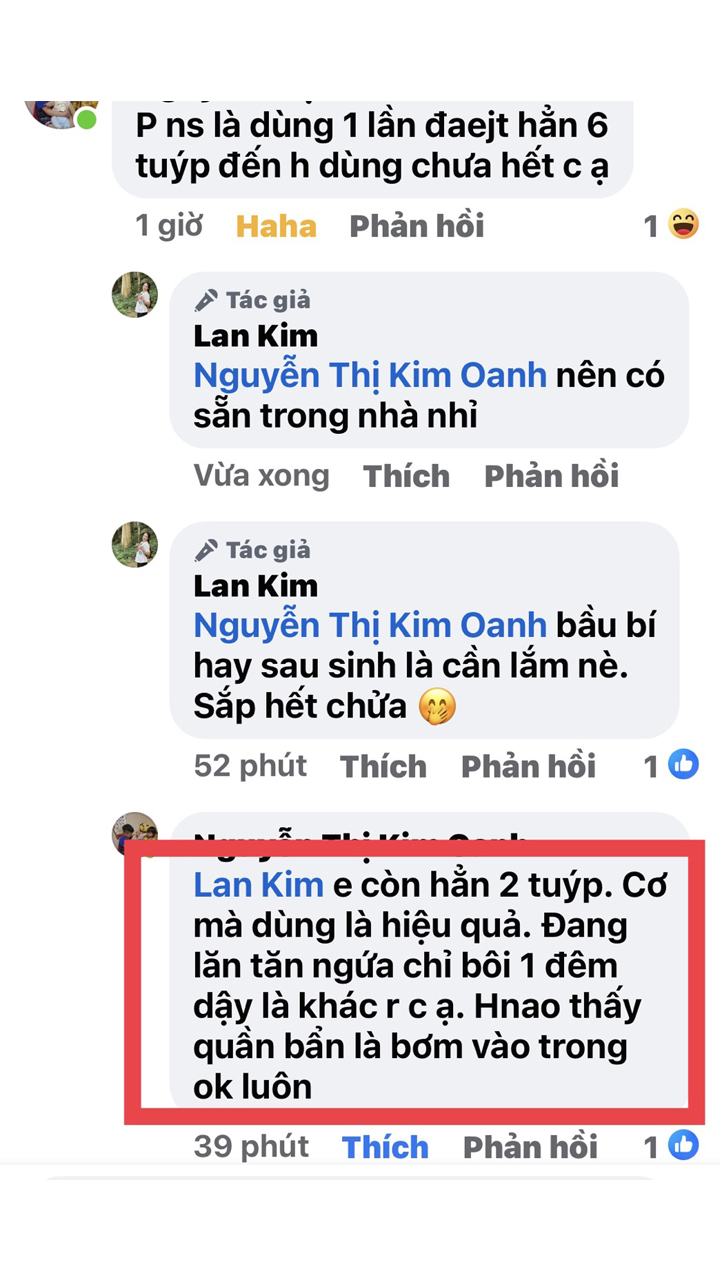Viewport: 720px width, 1280px height.
Task: Tap the Tác giả badge on second reply
Action: [x=252, y=550]
